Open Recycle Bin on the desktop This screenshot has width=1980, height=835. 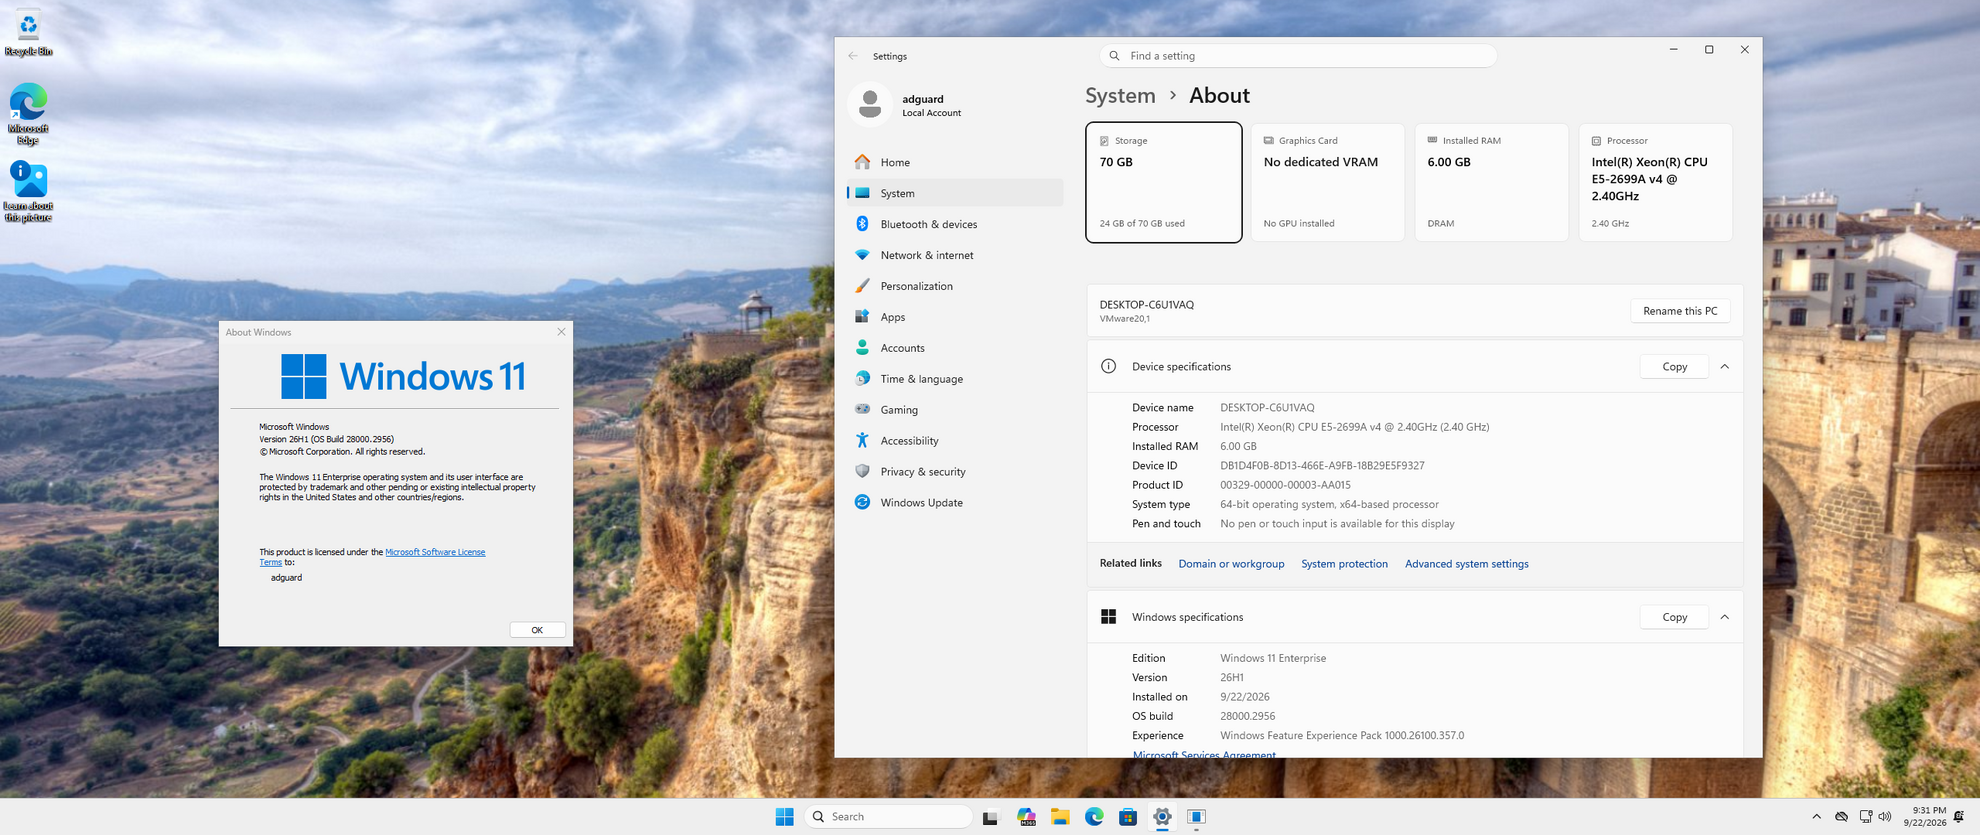click(28, 33)
